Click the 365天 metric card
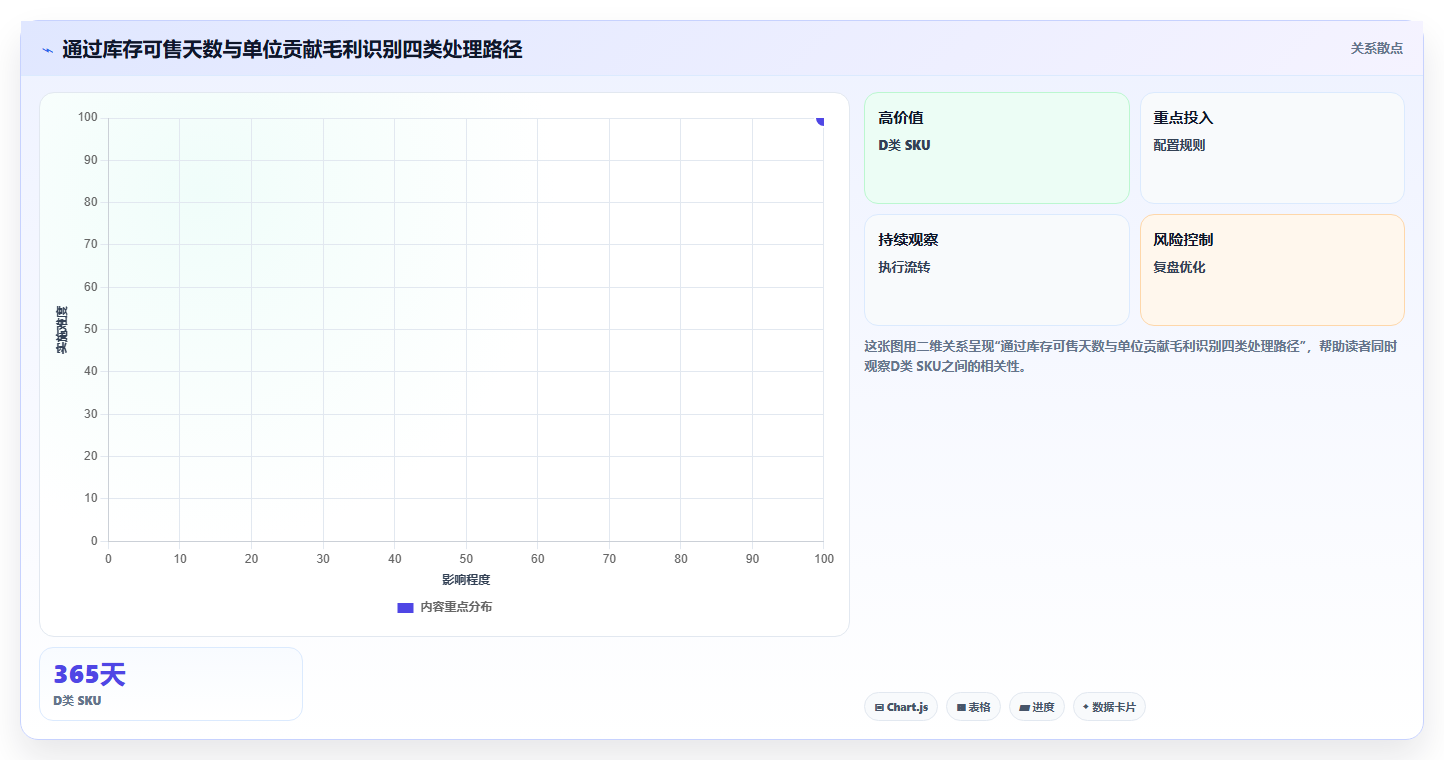 click(171, 684)
